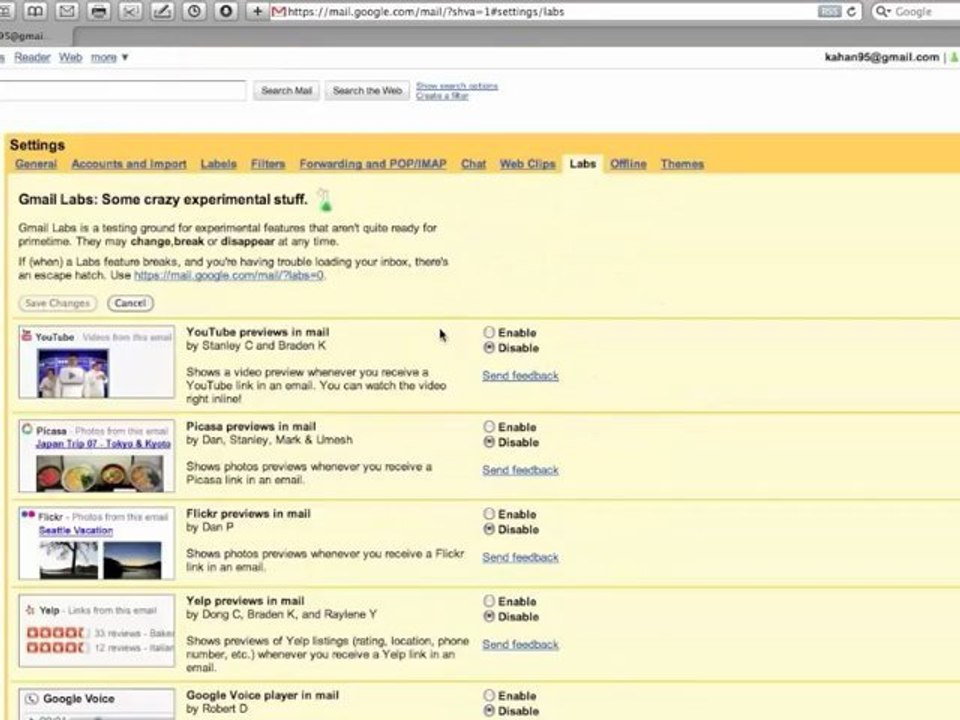960x720 pixels.
Task: Enable Picasa previews in mail
Action: (489, 427)
